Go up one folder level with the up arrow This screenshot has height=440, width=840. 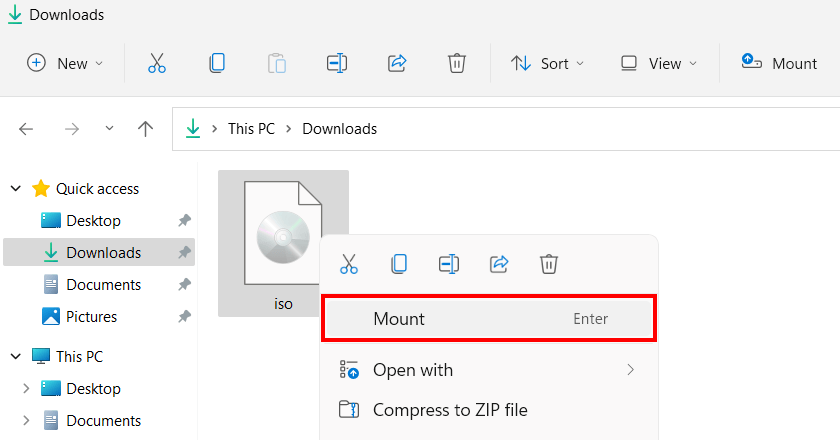145,129
